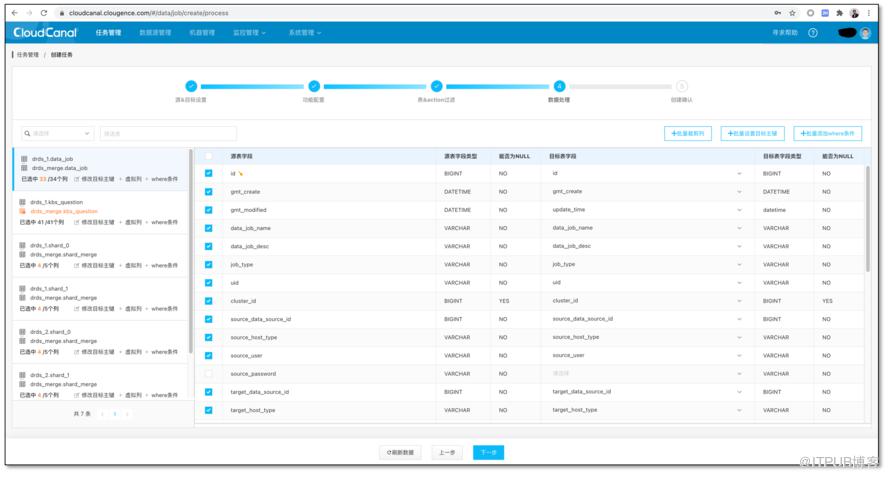Screen dimensions: 889x477
Task: Click the scrollbar of the left table list
Action: pyautogui.click(x=190, y=250)
